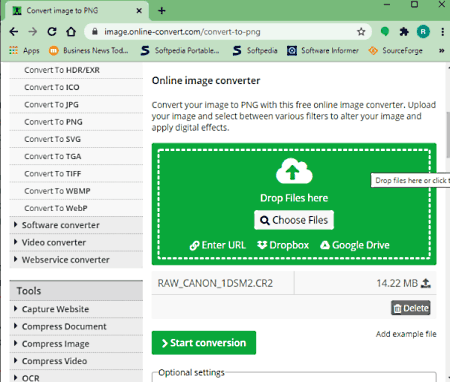Select Convert To WebP

click(56, 208)
